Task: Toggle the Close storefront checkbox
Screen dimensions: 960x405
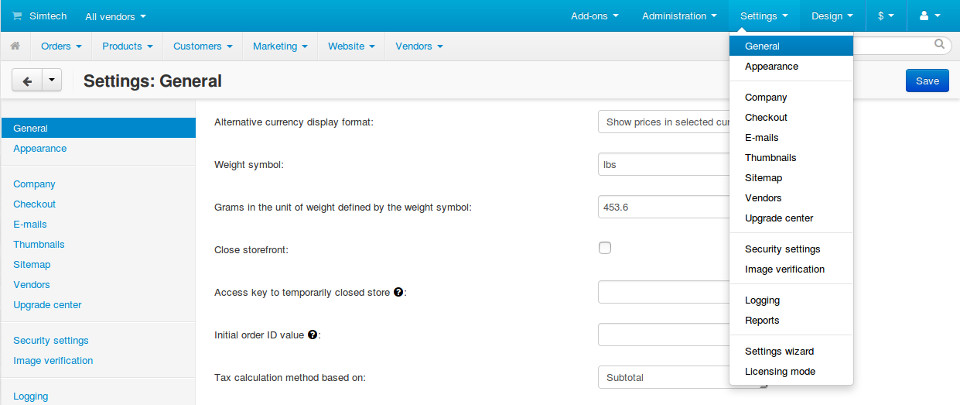Action: 605,248
